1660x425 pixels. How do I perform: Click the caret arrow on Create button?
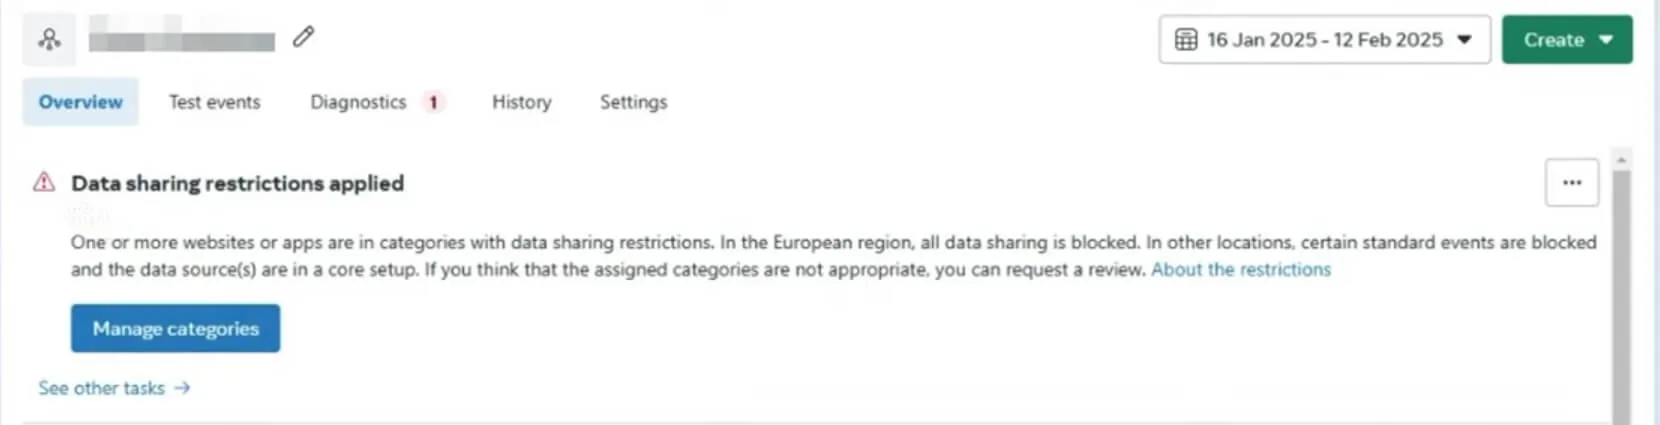coord(1606,40)
